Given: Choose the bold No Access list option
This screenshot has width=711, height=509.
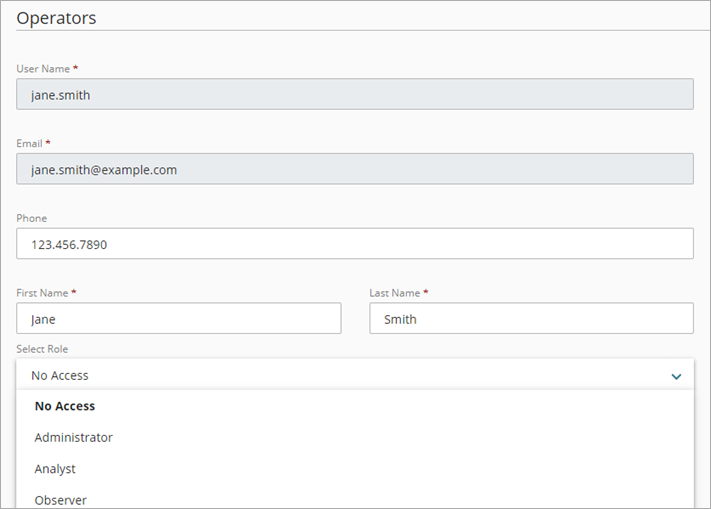Looking at the screenshot, I should click(x=65, y=406).
